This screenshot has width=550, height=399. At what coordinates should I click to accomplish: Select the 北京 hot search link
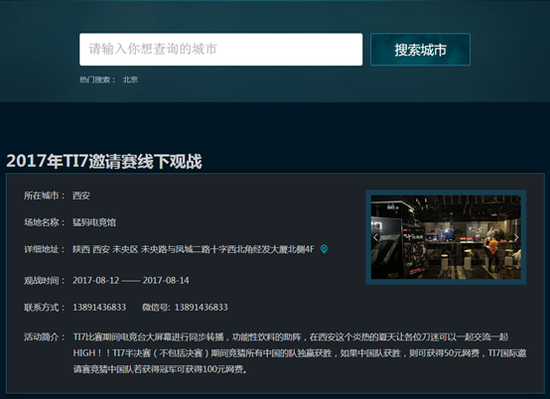130,80
